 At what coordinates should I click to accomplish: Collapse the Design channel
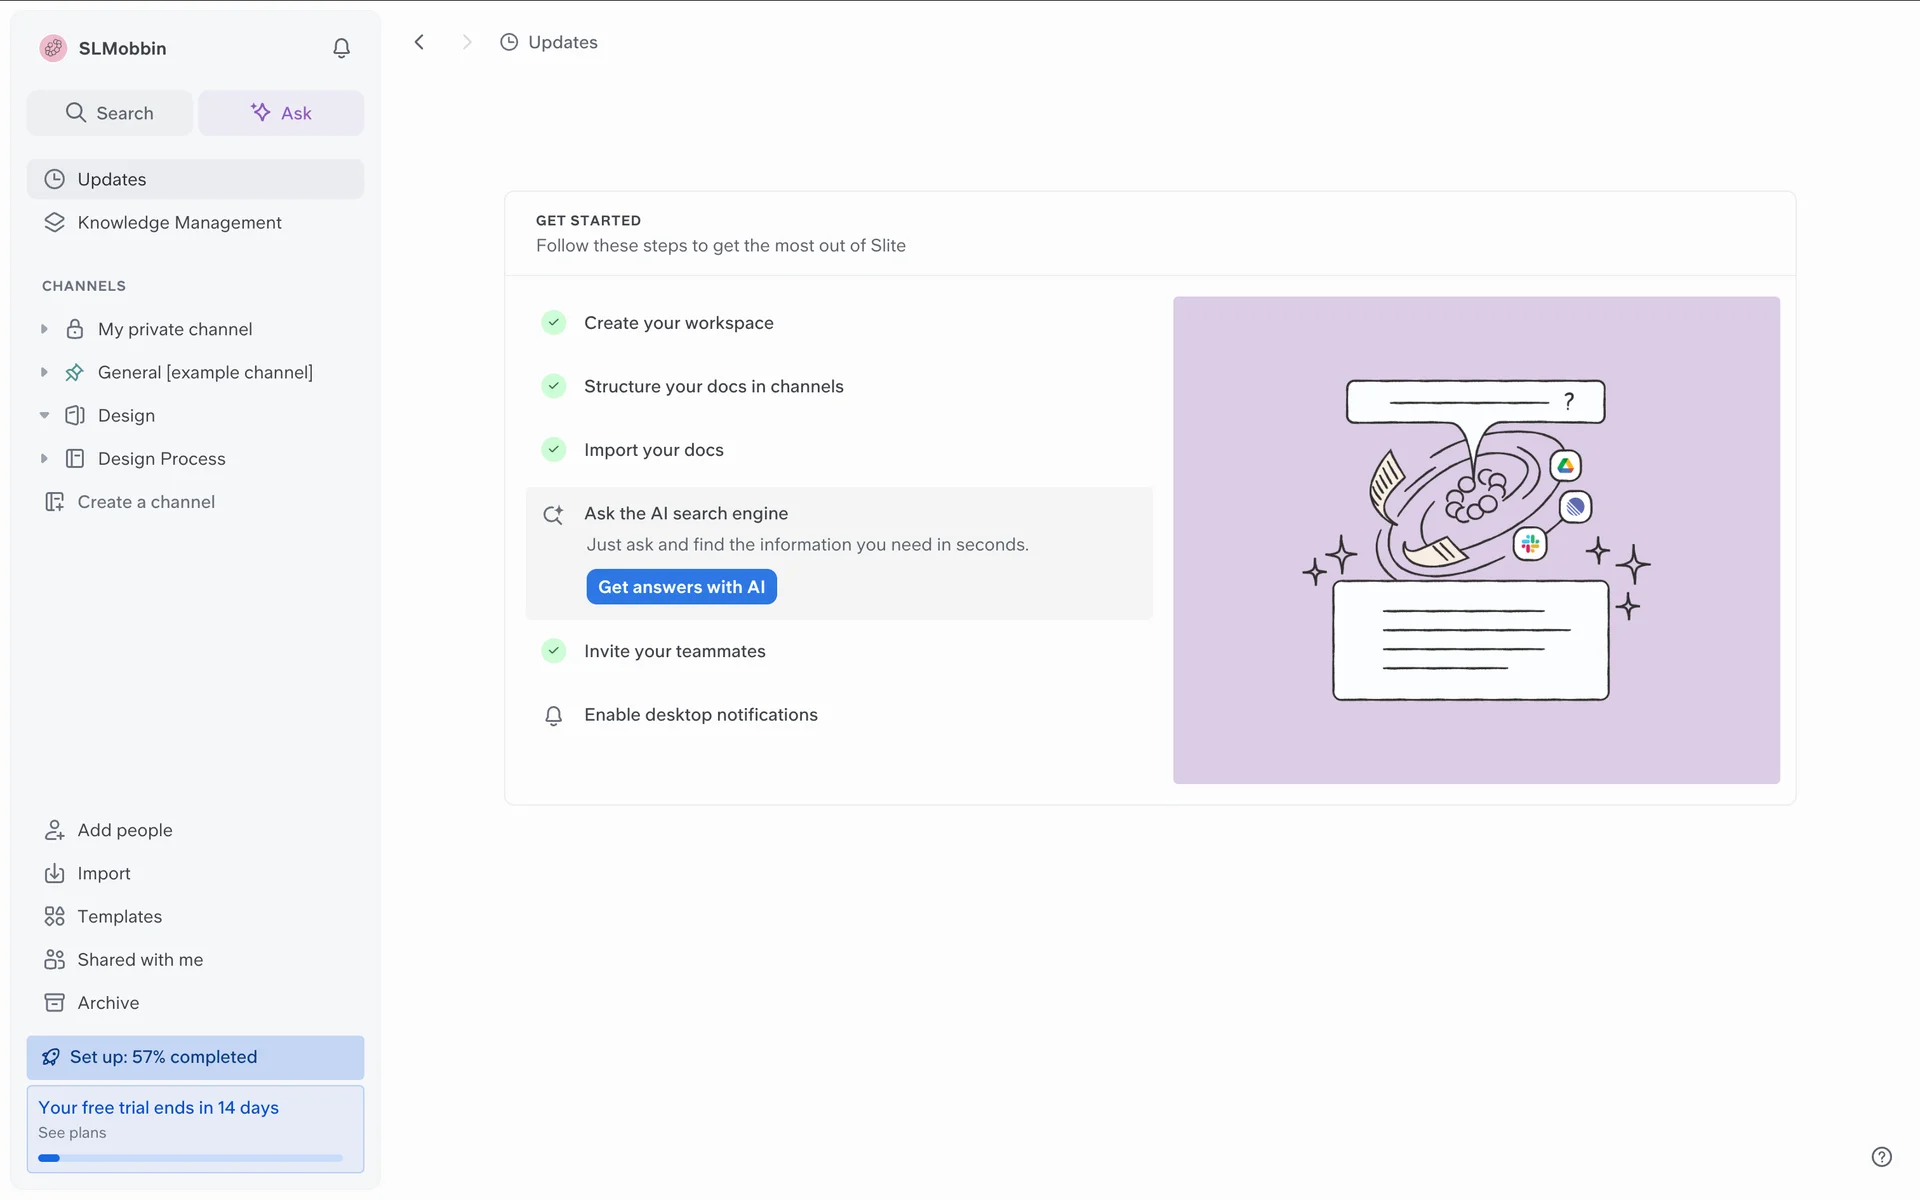[x=44, y=415]
